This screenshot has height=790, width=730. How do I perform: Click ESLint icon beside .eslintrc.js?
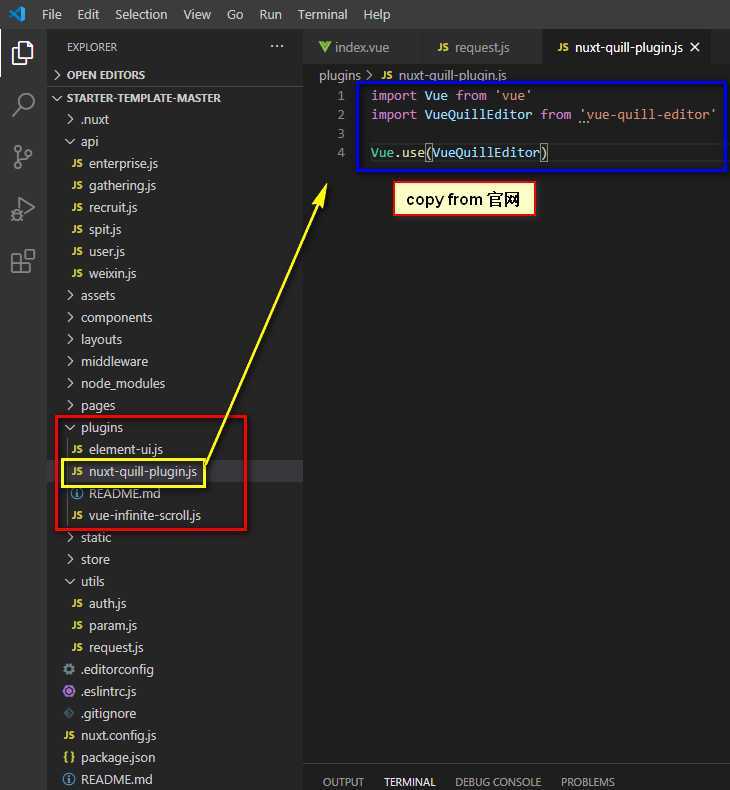pos(69,691)
